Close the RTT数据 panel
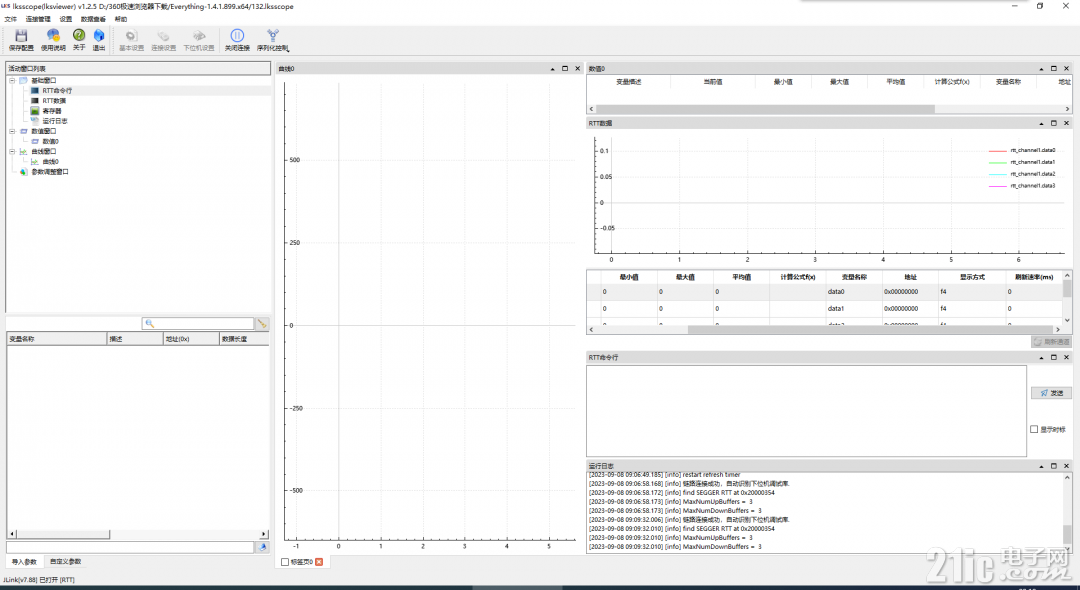 pyautogui.click(x=1067, y=123)
